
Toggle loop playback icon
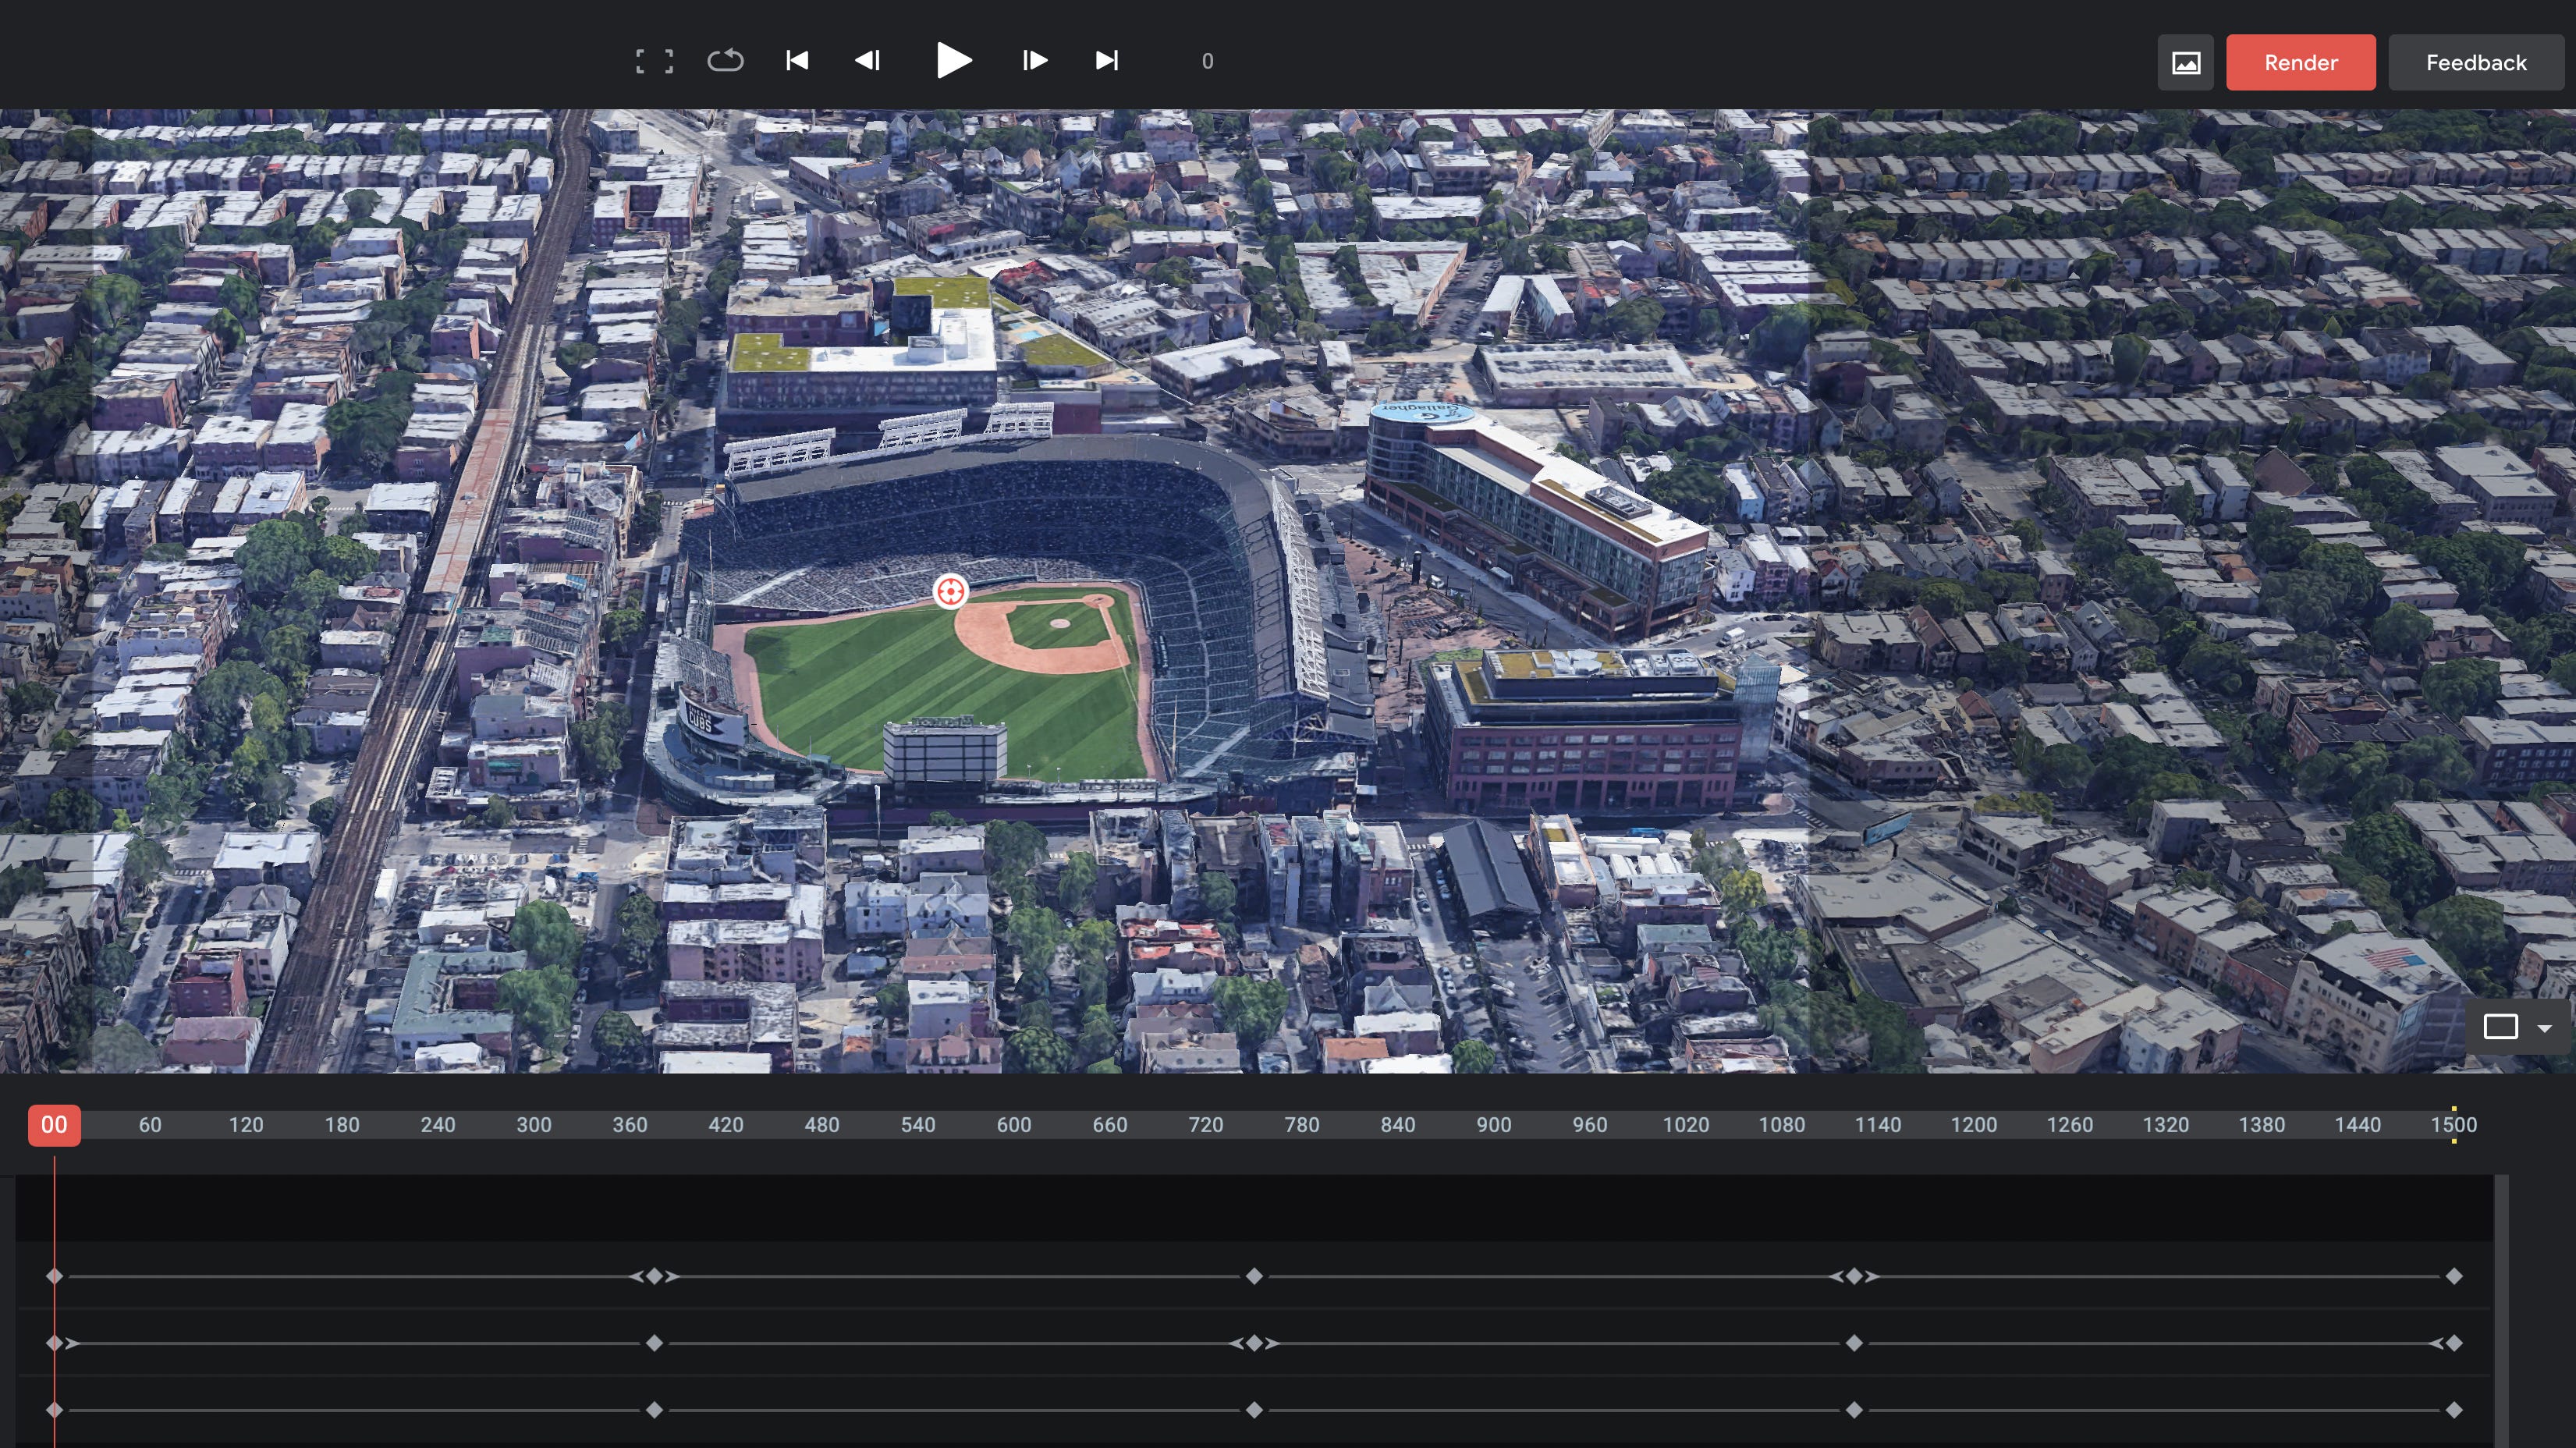[x=725, y=61]
